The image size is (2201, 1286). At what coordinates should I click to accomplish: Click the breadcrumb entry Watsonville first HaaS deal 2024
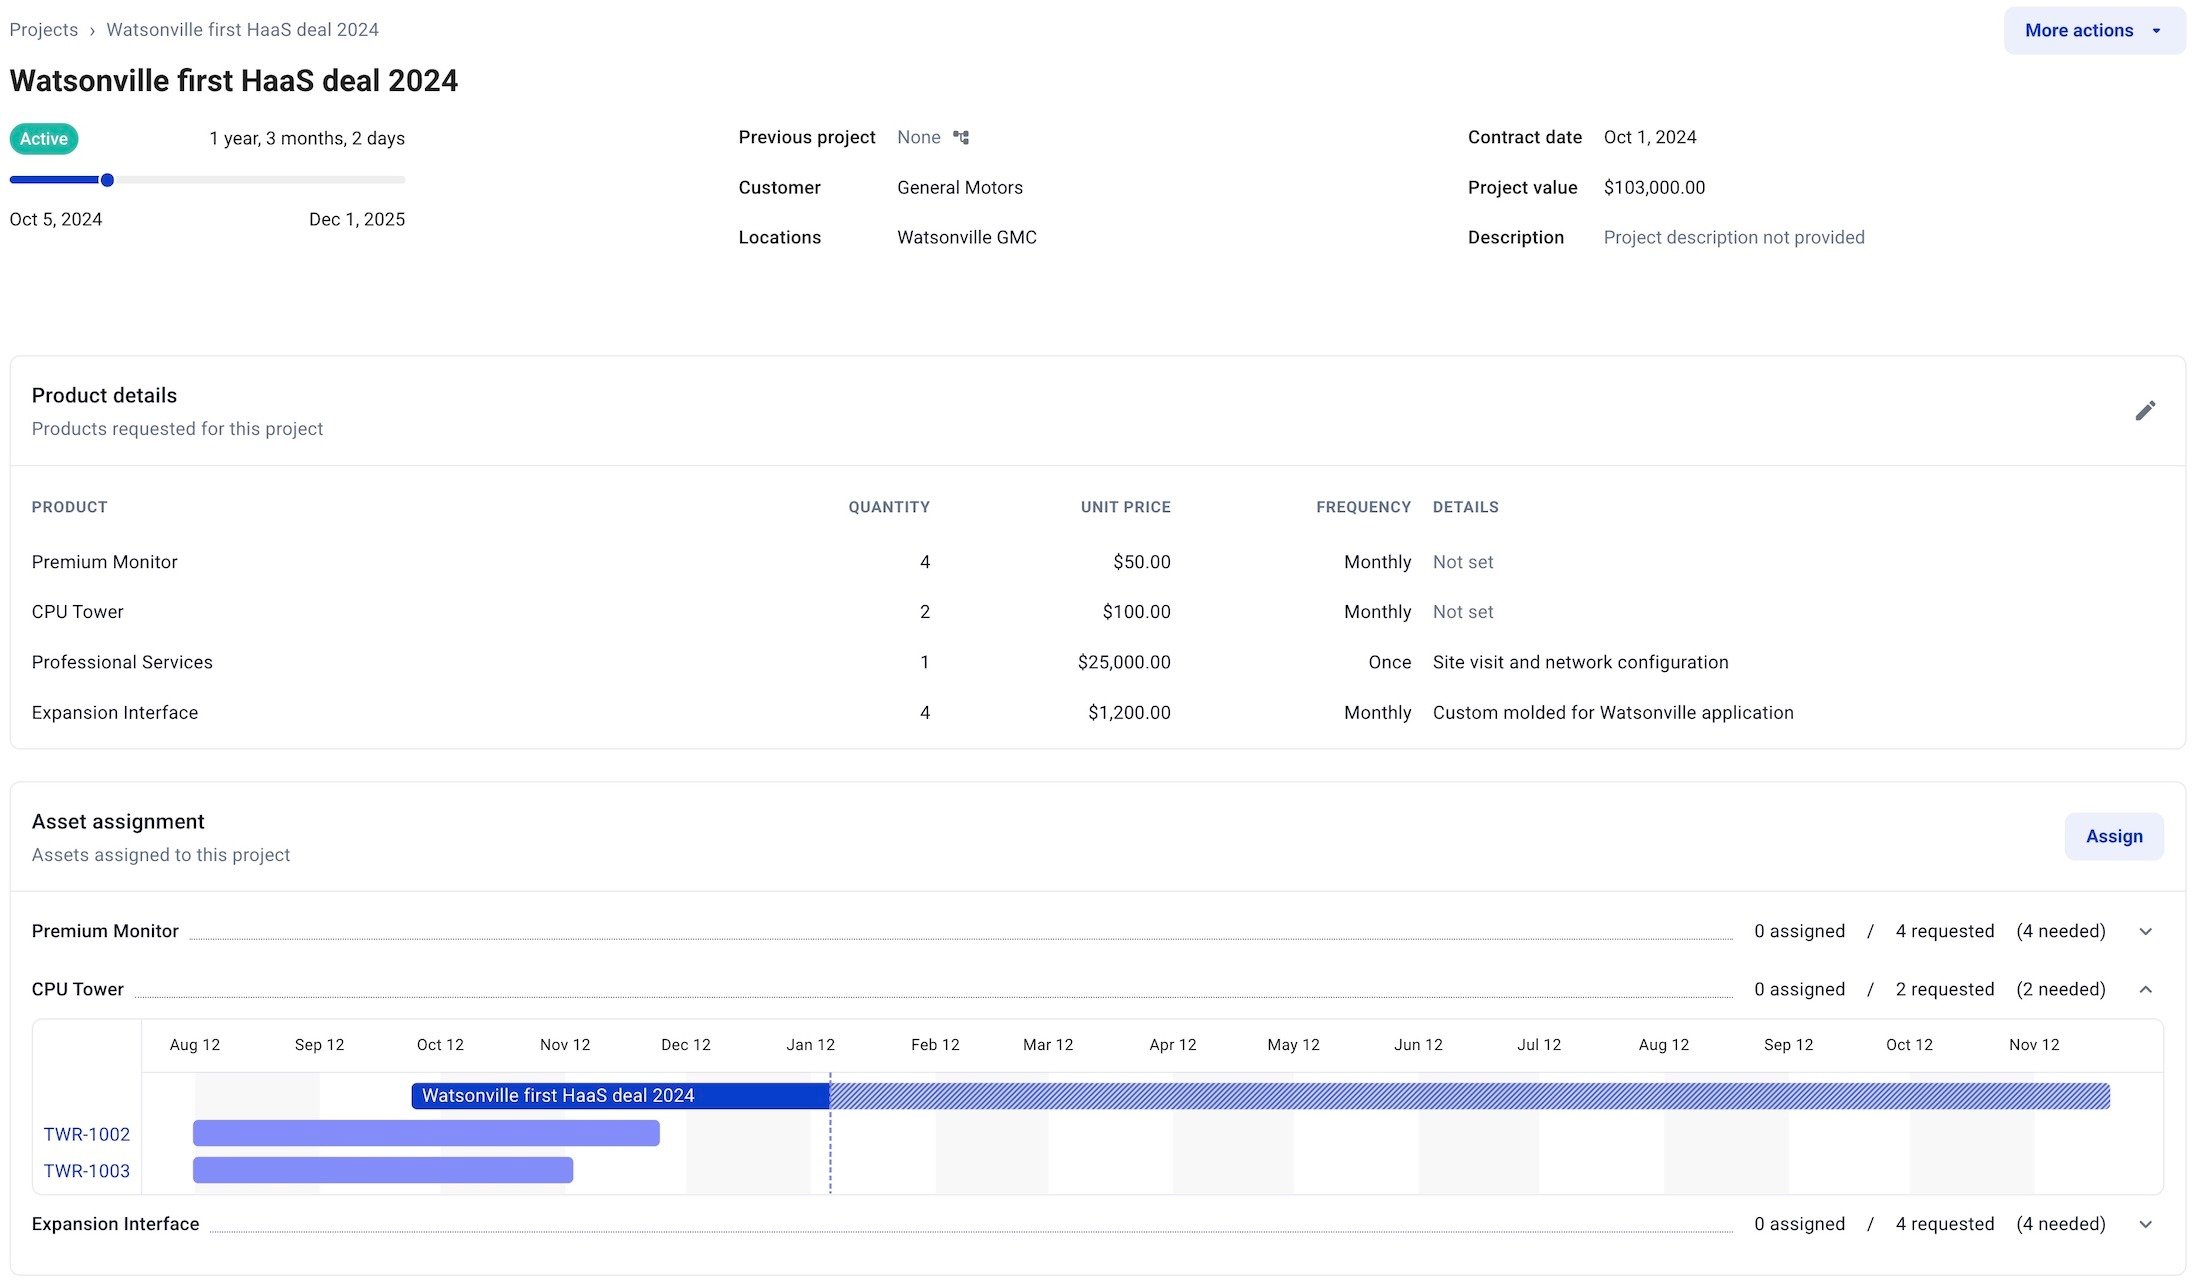(242, 30)
